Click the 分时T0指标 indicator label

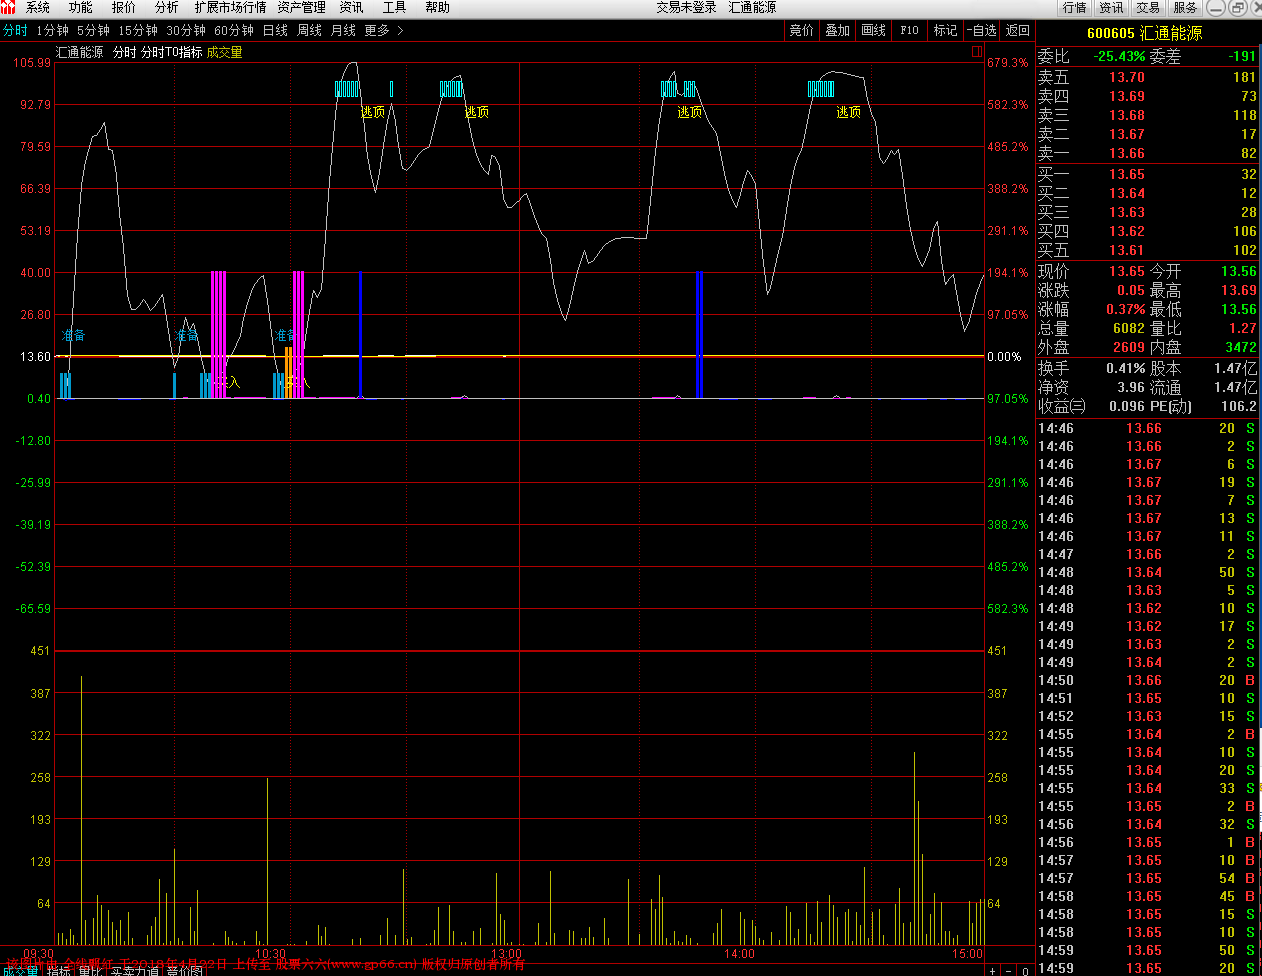[x=171, y=52]
